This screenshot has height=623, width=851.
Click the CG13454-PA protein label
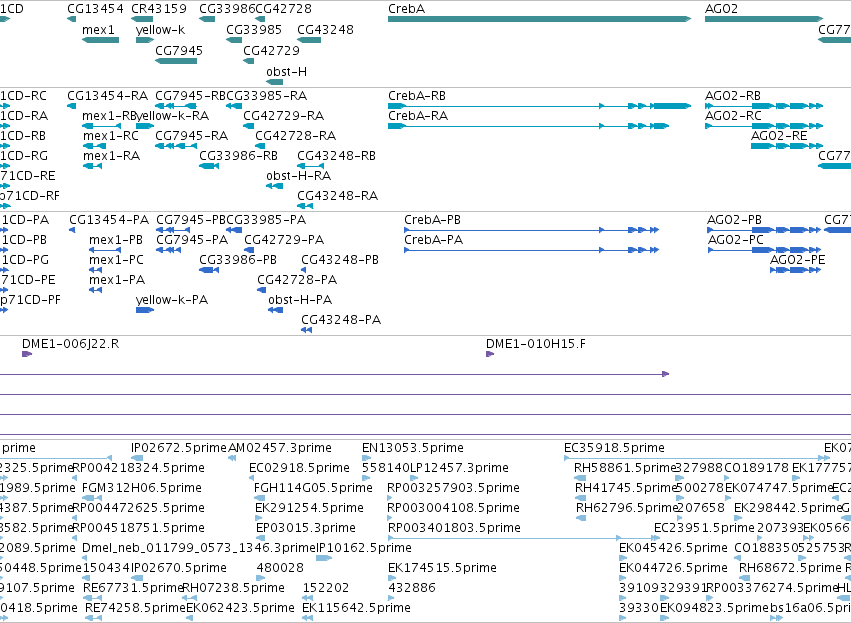(x=109, y=220)
